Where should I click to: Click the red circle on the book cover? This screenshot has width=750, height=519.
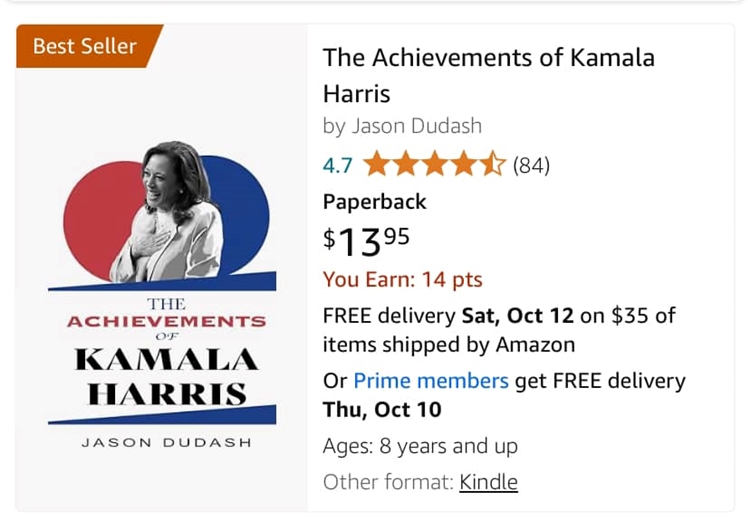[x=97, y=218]
